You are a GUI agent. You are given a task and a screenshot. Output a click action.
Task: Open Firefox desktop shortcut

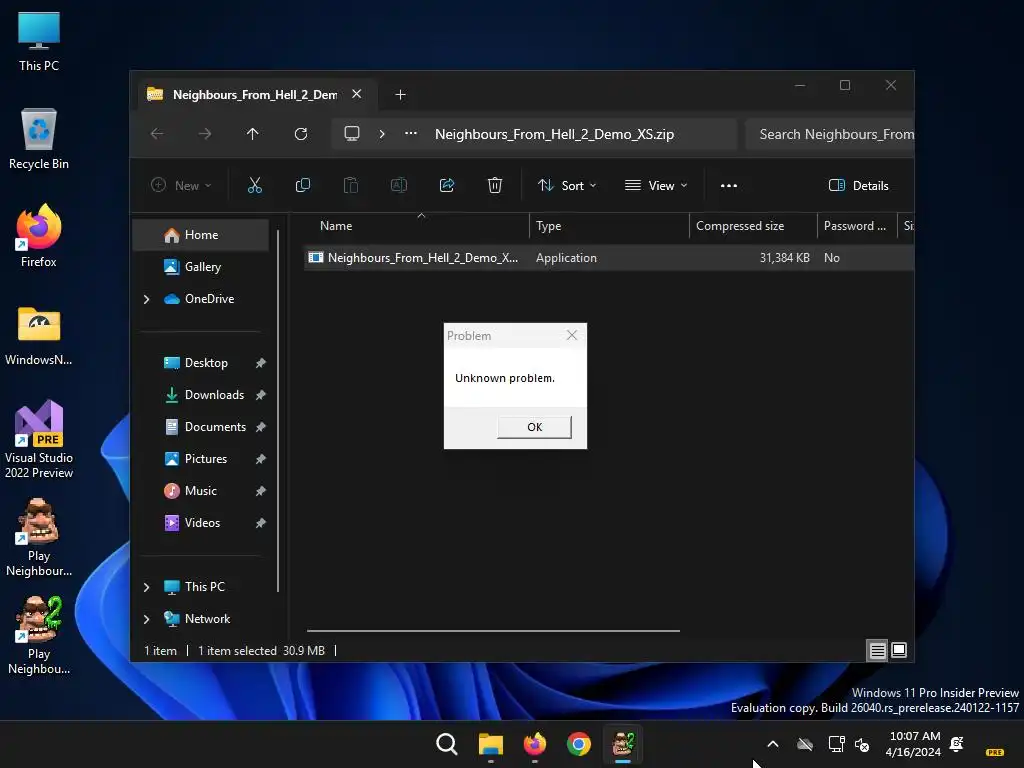[39, 236]
